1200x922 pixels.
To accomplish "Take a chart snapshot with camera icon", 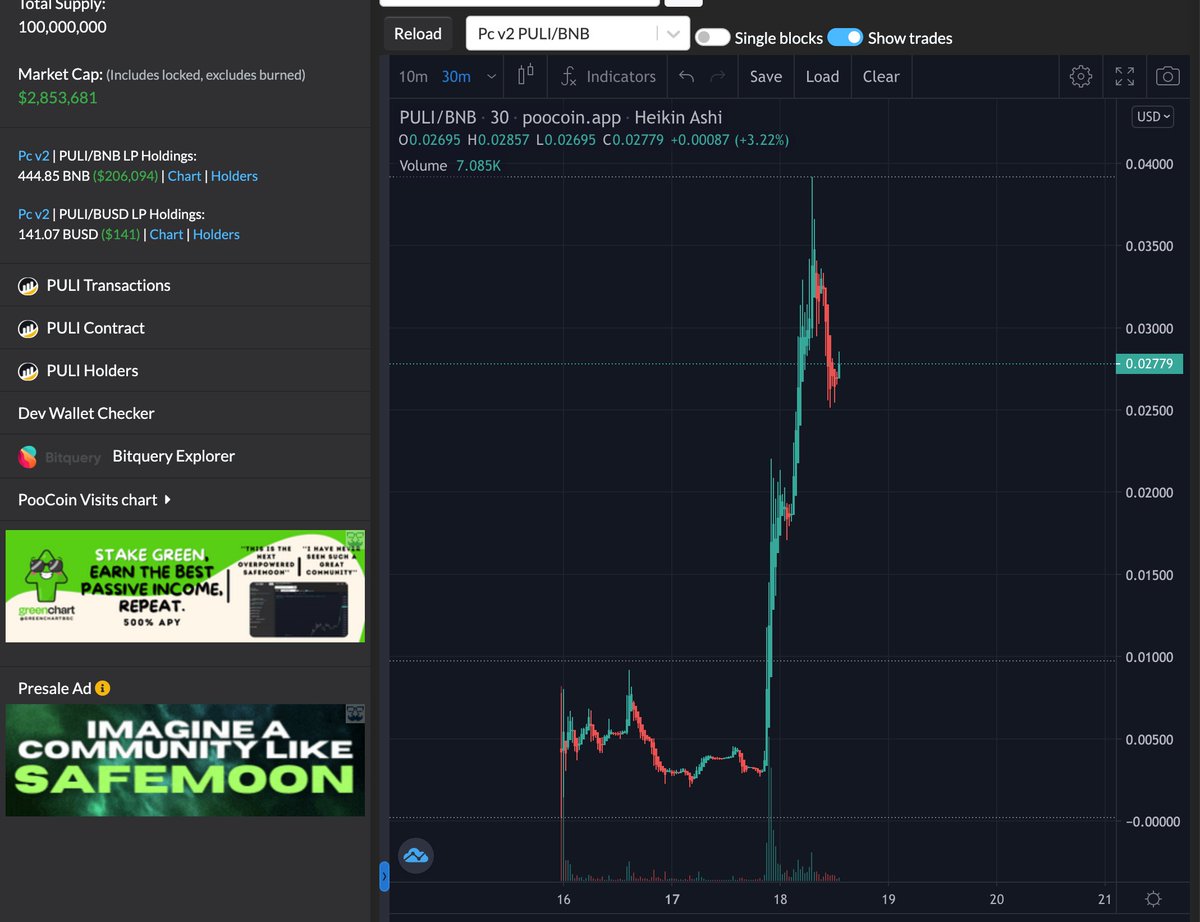I will pos(1167,76).
